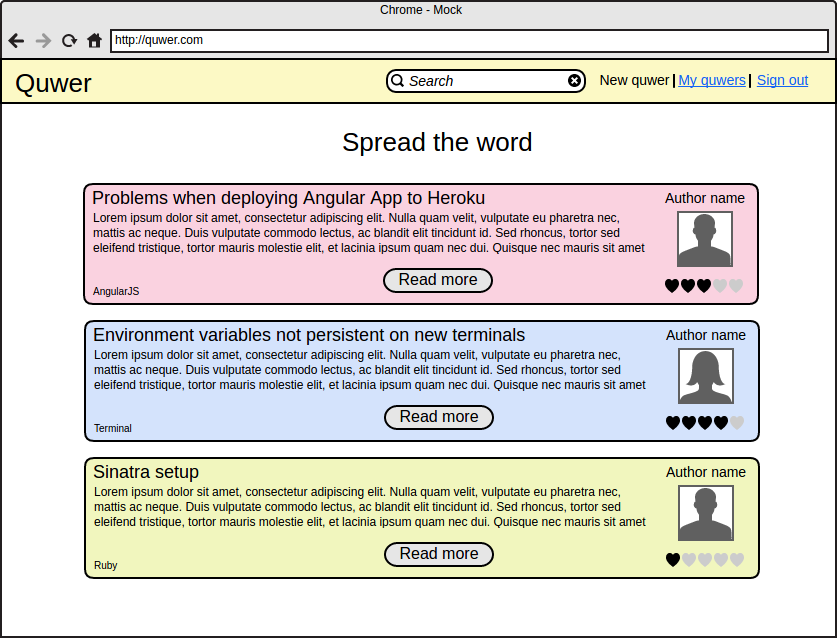Rate the Sinatra setup post two hearts
This screenshot has width=837, height=638.
[x=689, y=560]
